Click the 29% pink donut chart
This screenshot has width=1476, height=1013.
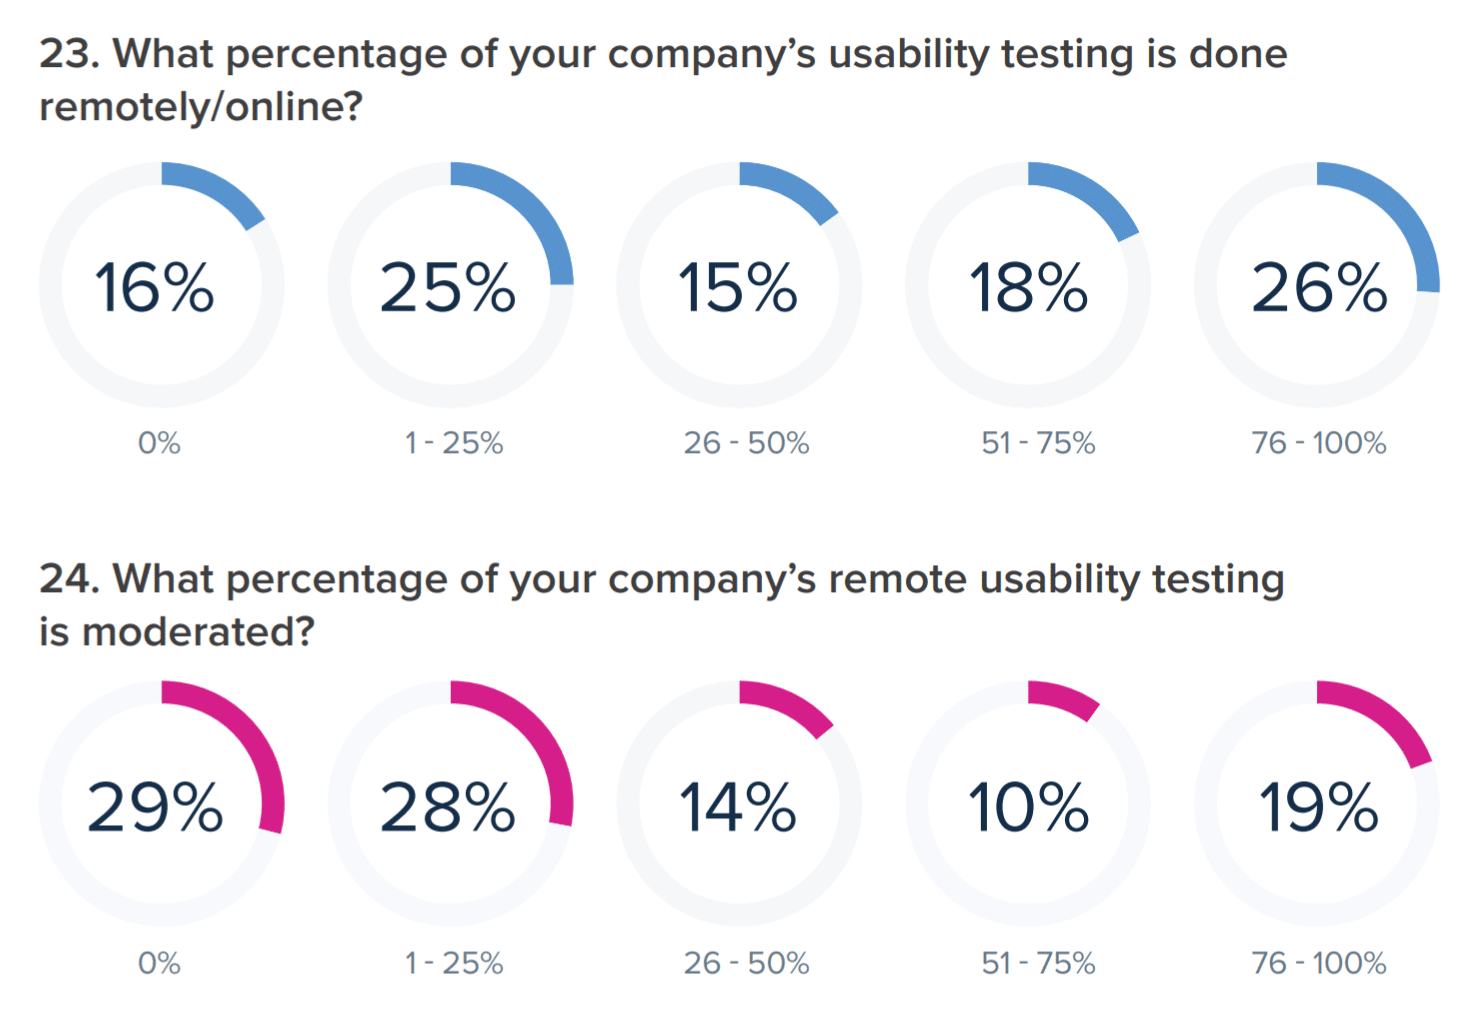click(161, 805)
